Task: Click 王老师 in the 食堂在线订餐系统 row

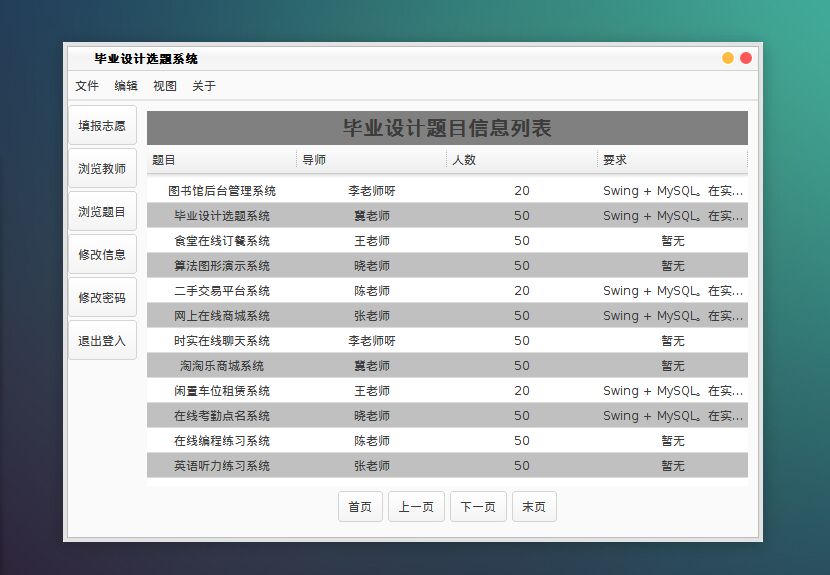Action: (372, 240)
